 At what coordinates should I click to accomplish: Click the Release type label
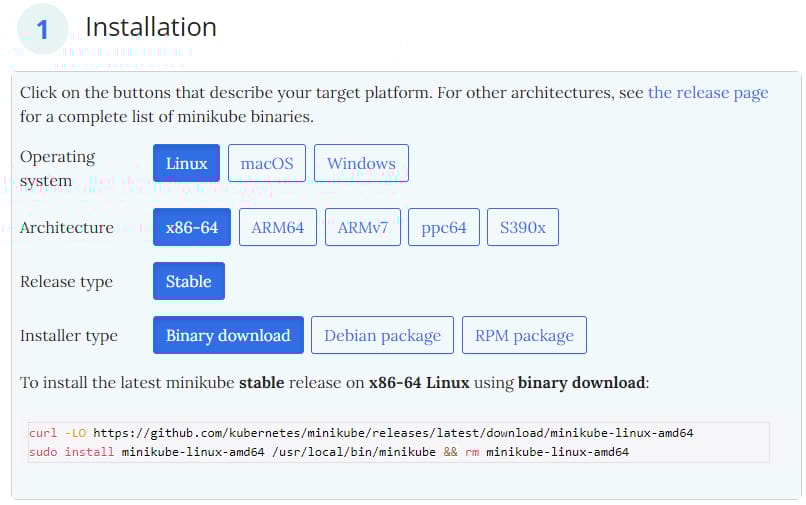(x=66, y=282)
